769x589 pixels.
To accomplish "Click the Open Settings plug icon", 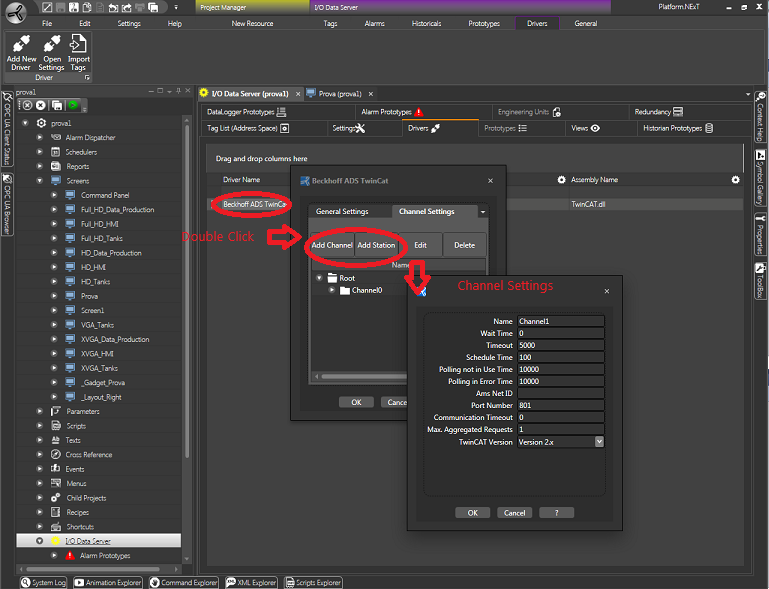I will coord(51,44).
